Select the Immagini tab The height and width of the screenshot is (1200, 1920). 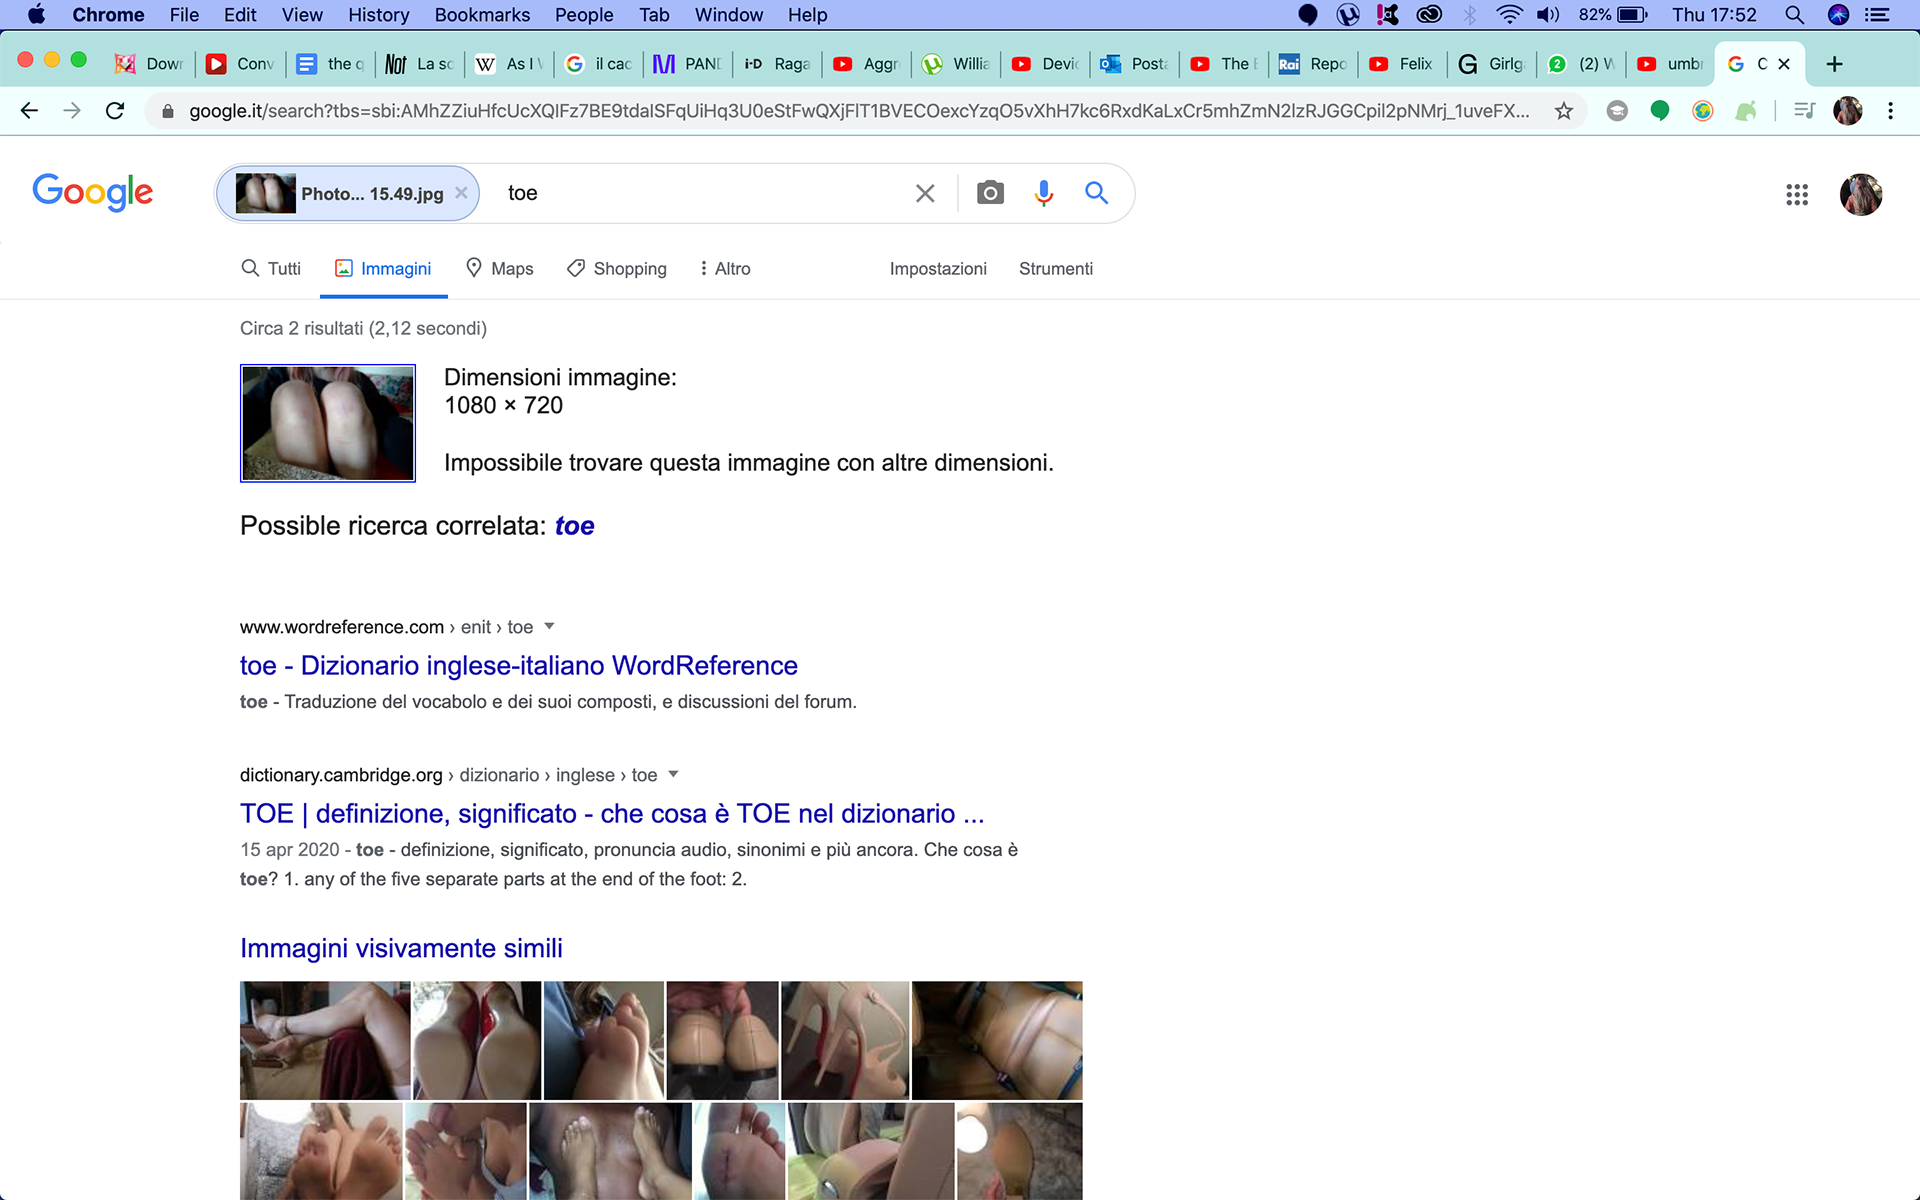click(383, 268)
